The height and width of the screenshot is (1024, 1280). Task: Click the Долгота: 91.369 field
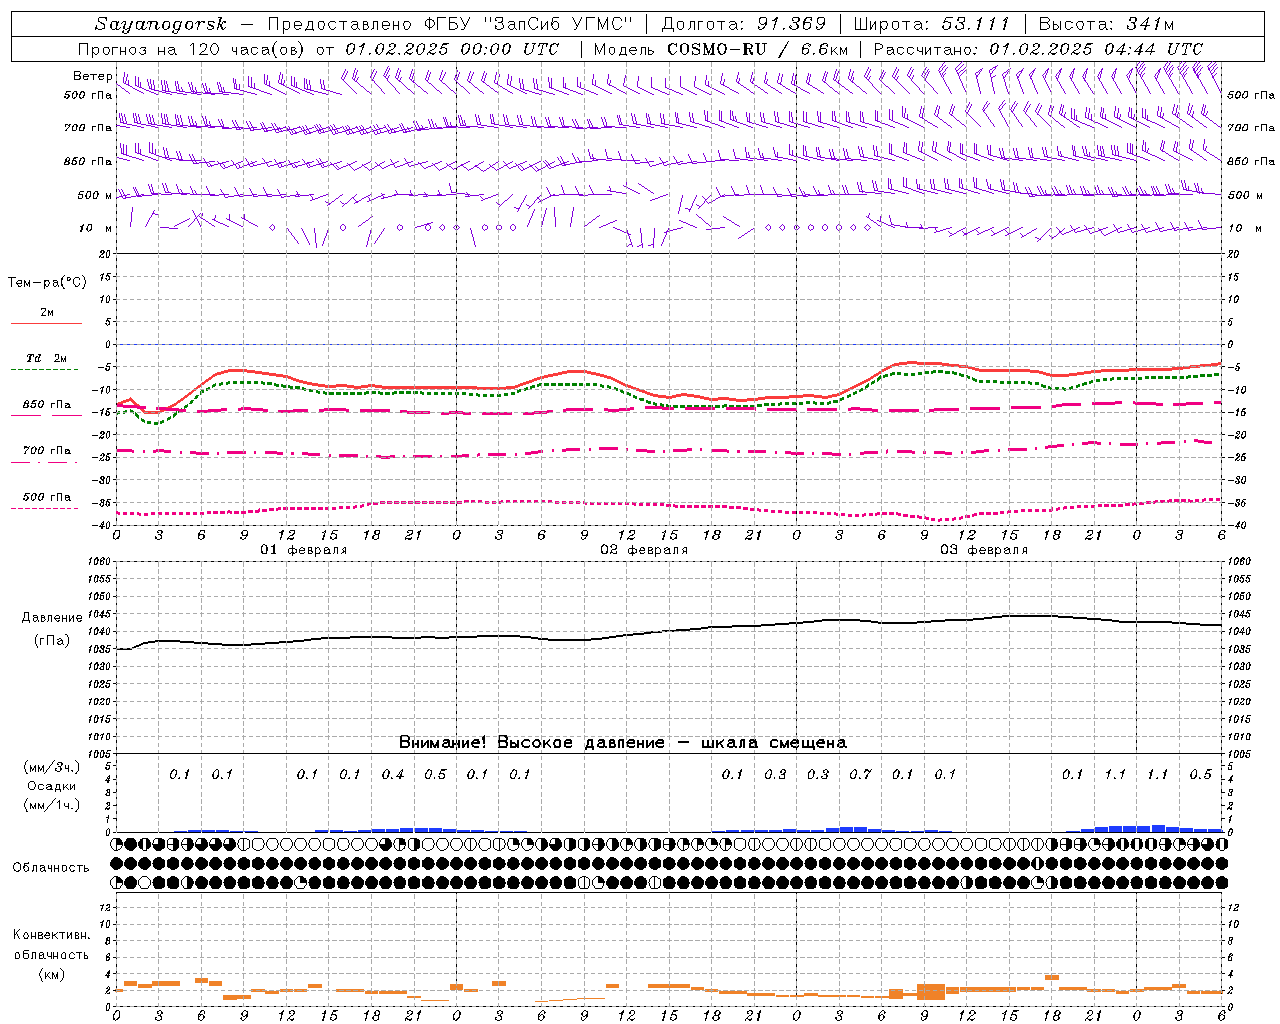[x=744, y=24]
